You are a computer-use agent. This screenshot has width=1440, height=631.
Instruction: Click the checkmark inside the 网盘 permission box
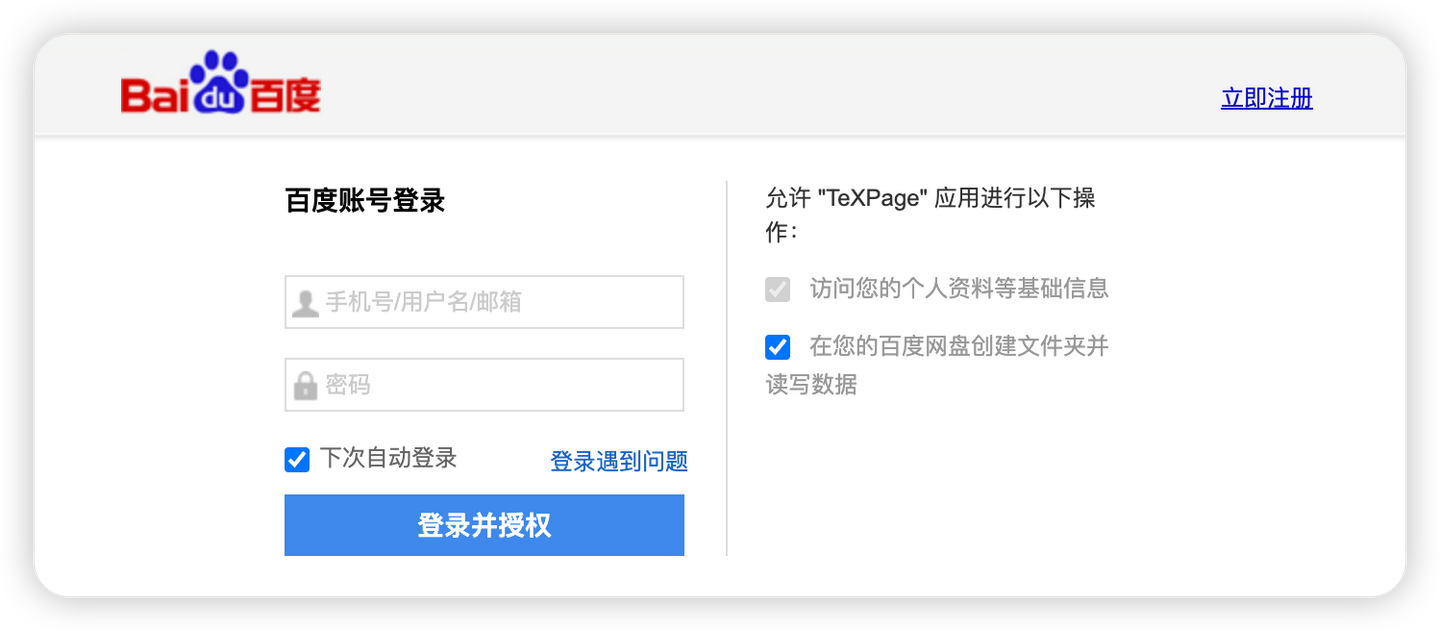pyautogui.click(x=778, y=347)
